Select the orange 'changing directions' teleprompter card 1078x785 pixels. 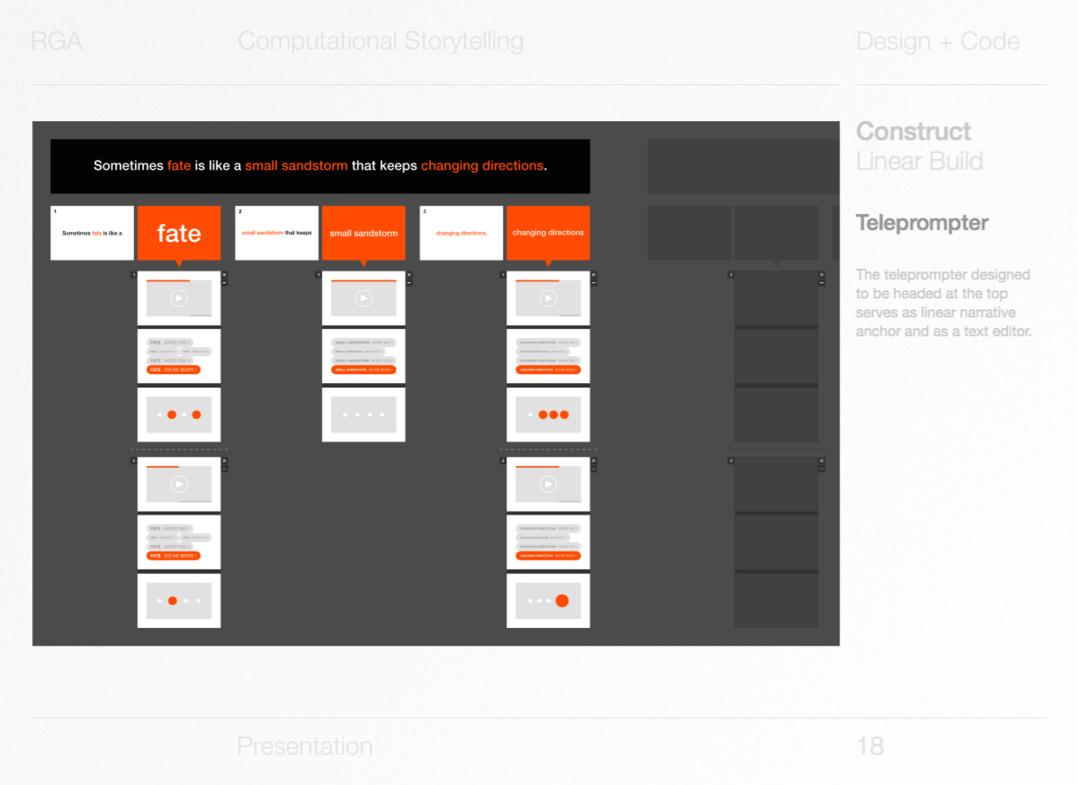click(548, 233)
